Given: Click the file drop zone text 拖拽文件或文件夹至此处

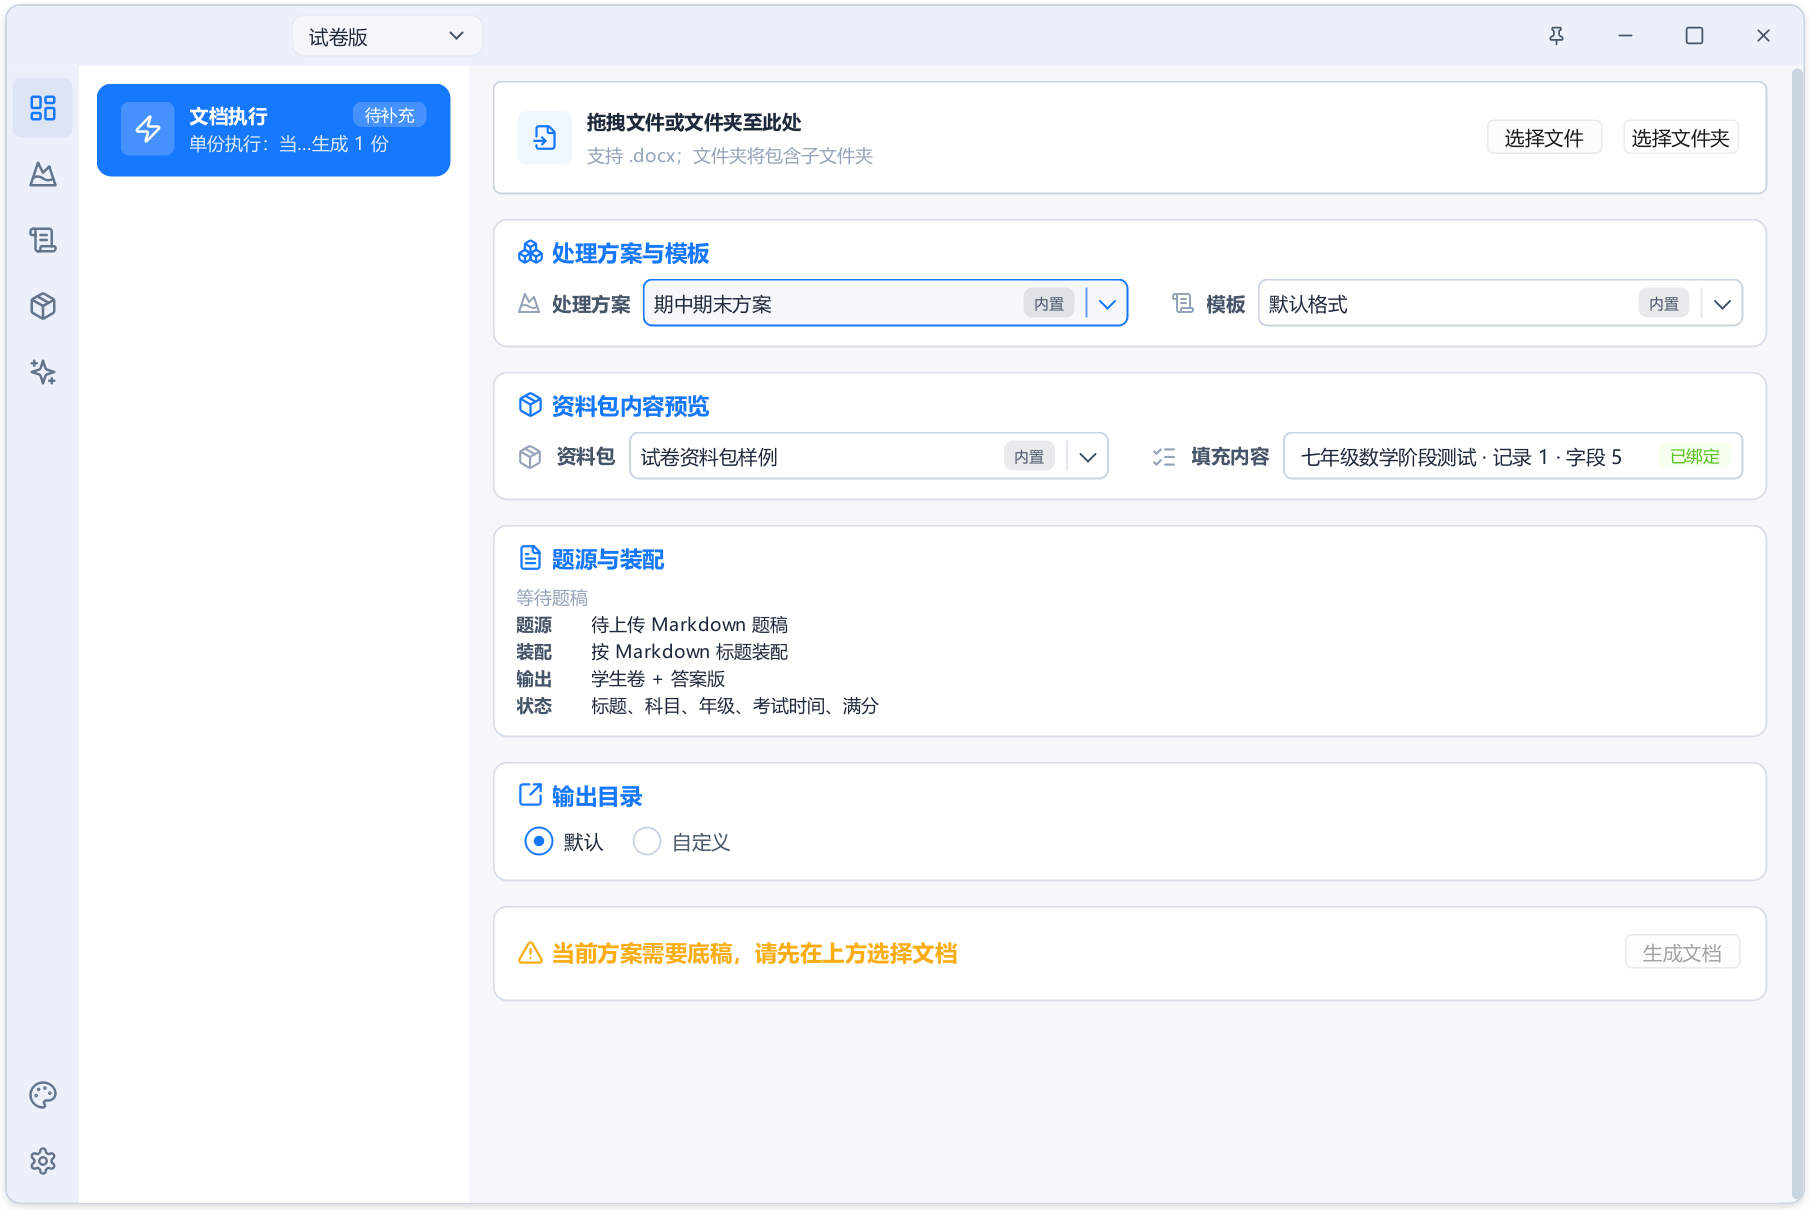Looking at the screenshot, I should [694, 122].
